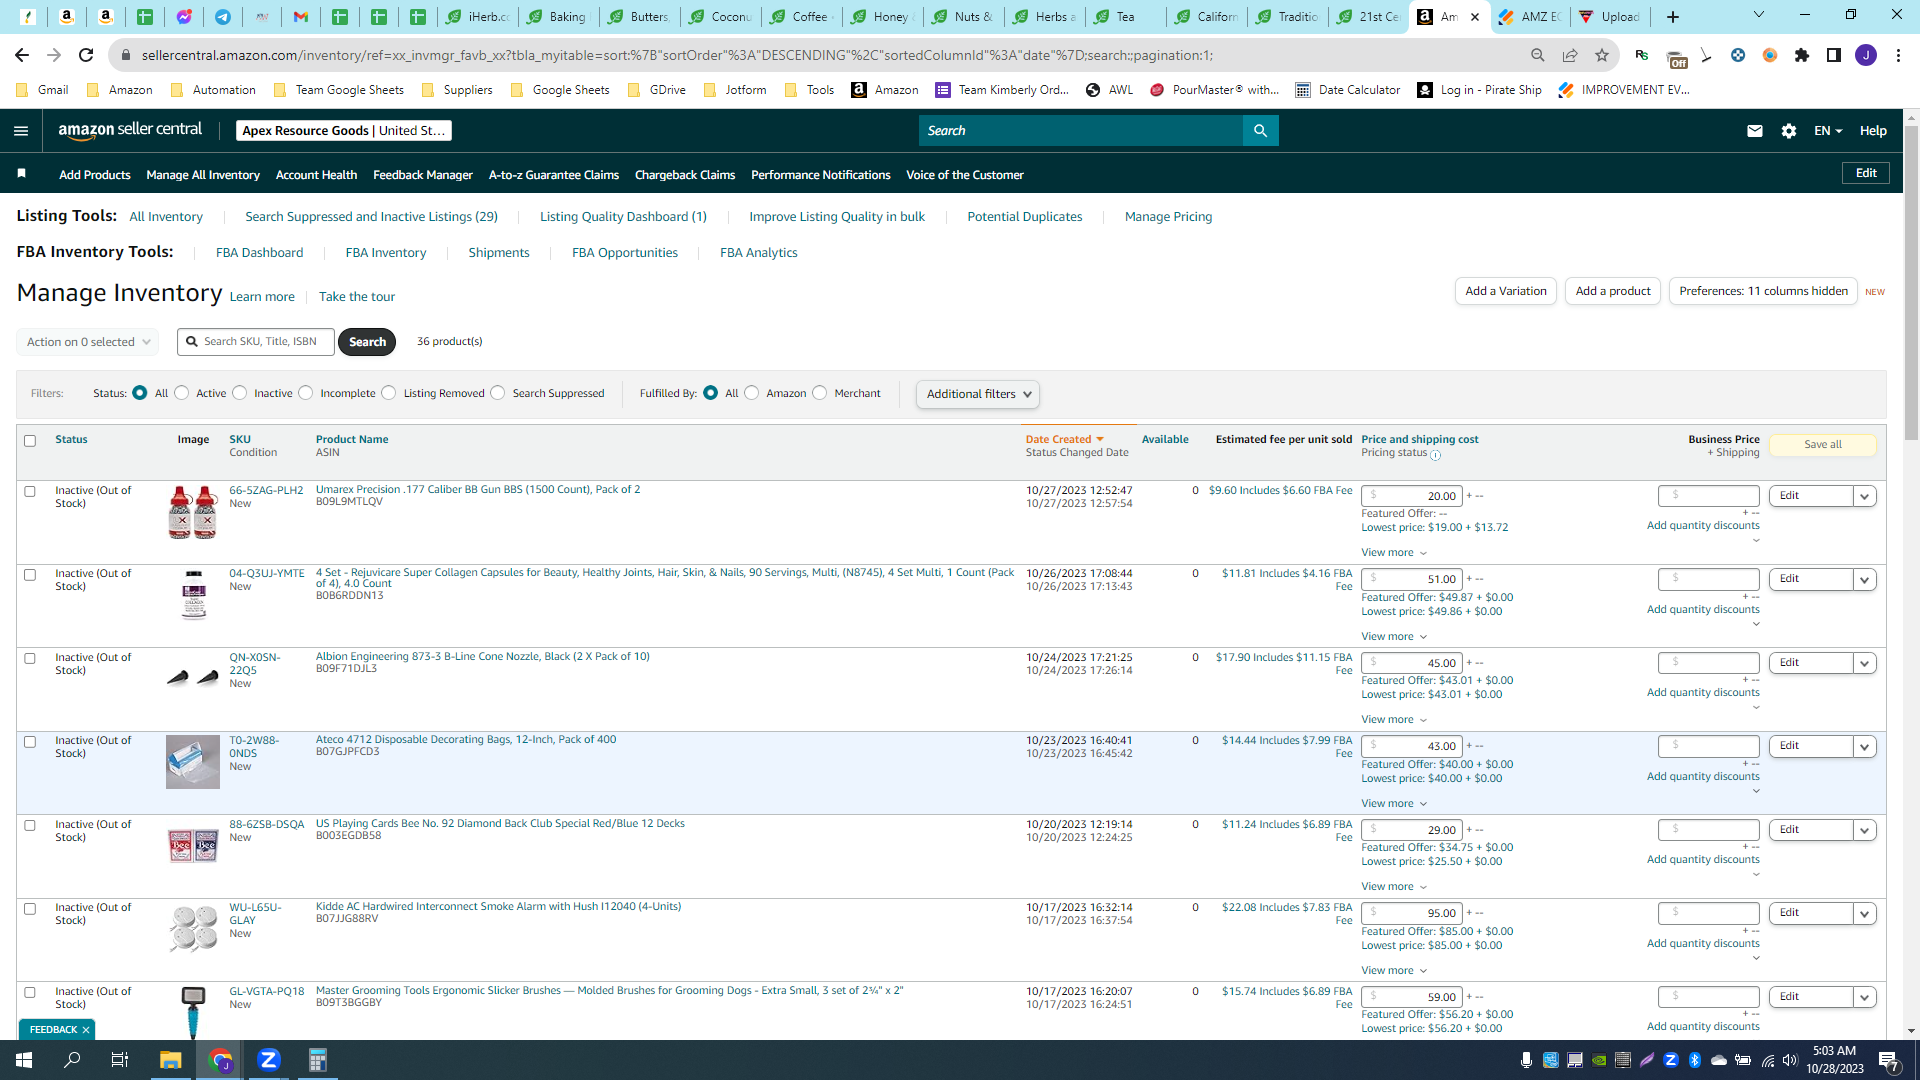
Task: Click the Chrome side panel icon
Action: [x=1834, y=55]
